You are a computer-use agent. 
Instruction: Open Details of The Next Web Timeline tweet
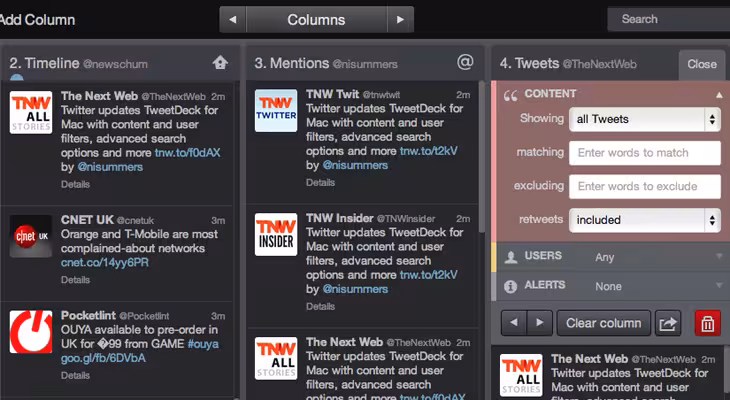[x=75, y=184]
